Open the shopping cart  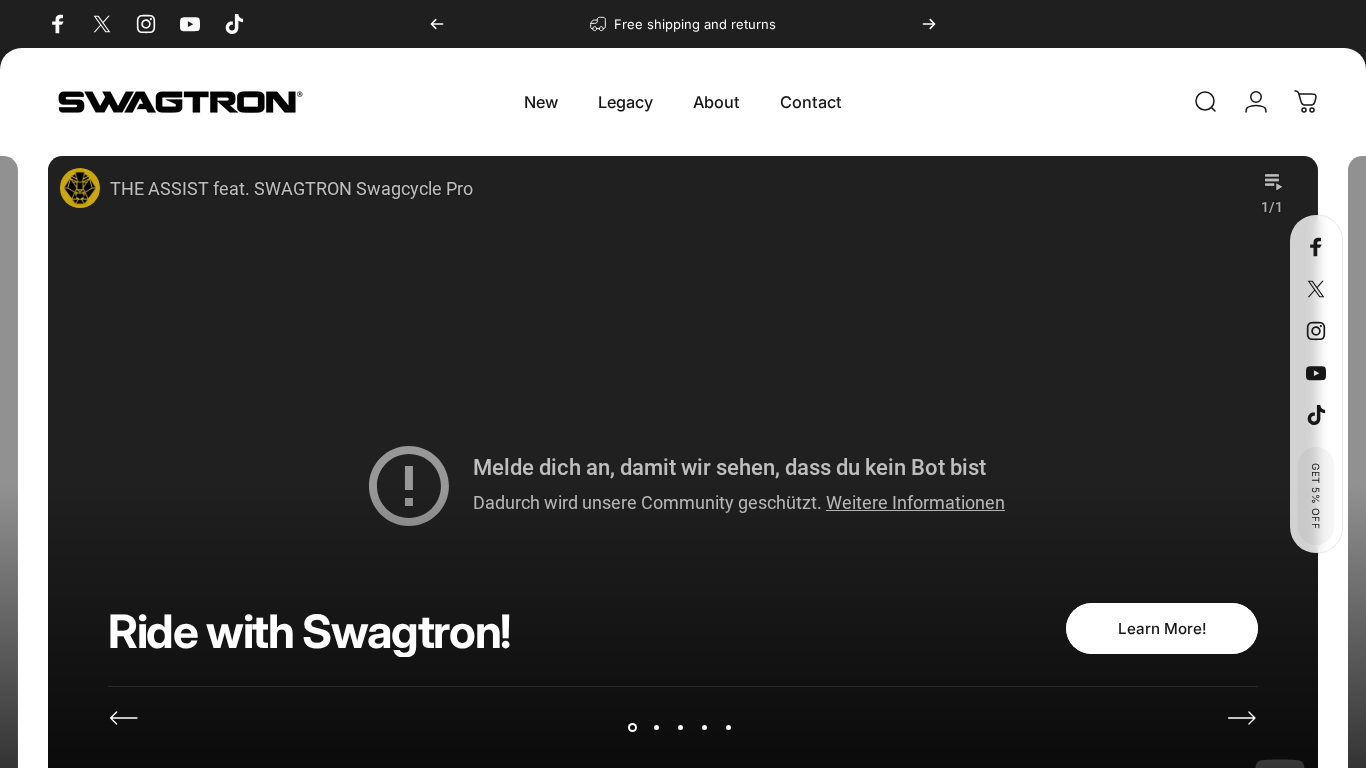pos(1306,101)
